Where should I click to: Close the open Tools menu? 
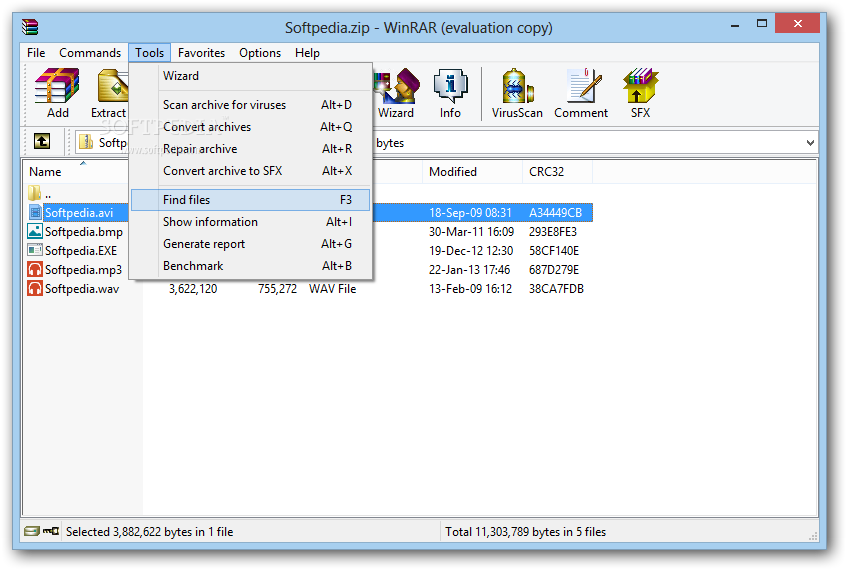click(x=149, y=52)
